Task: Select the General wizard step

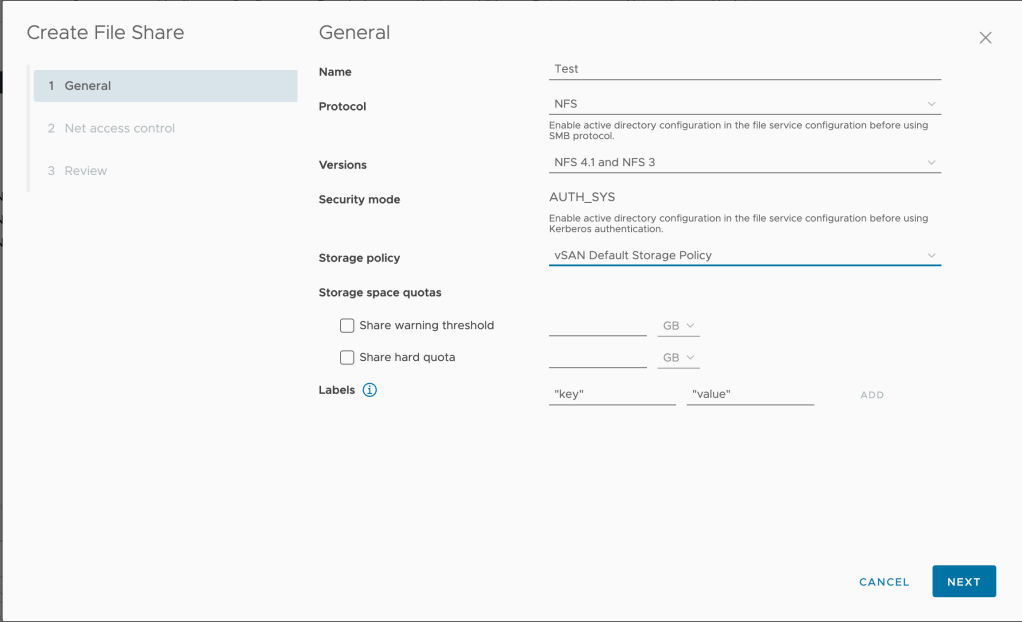Action: [x=165, y=86]
